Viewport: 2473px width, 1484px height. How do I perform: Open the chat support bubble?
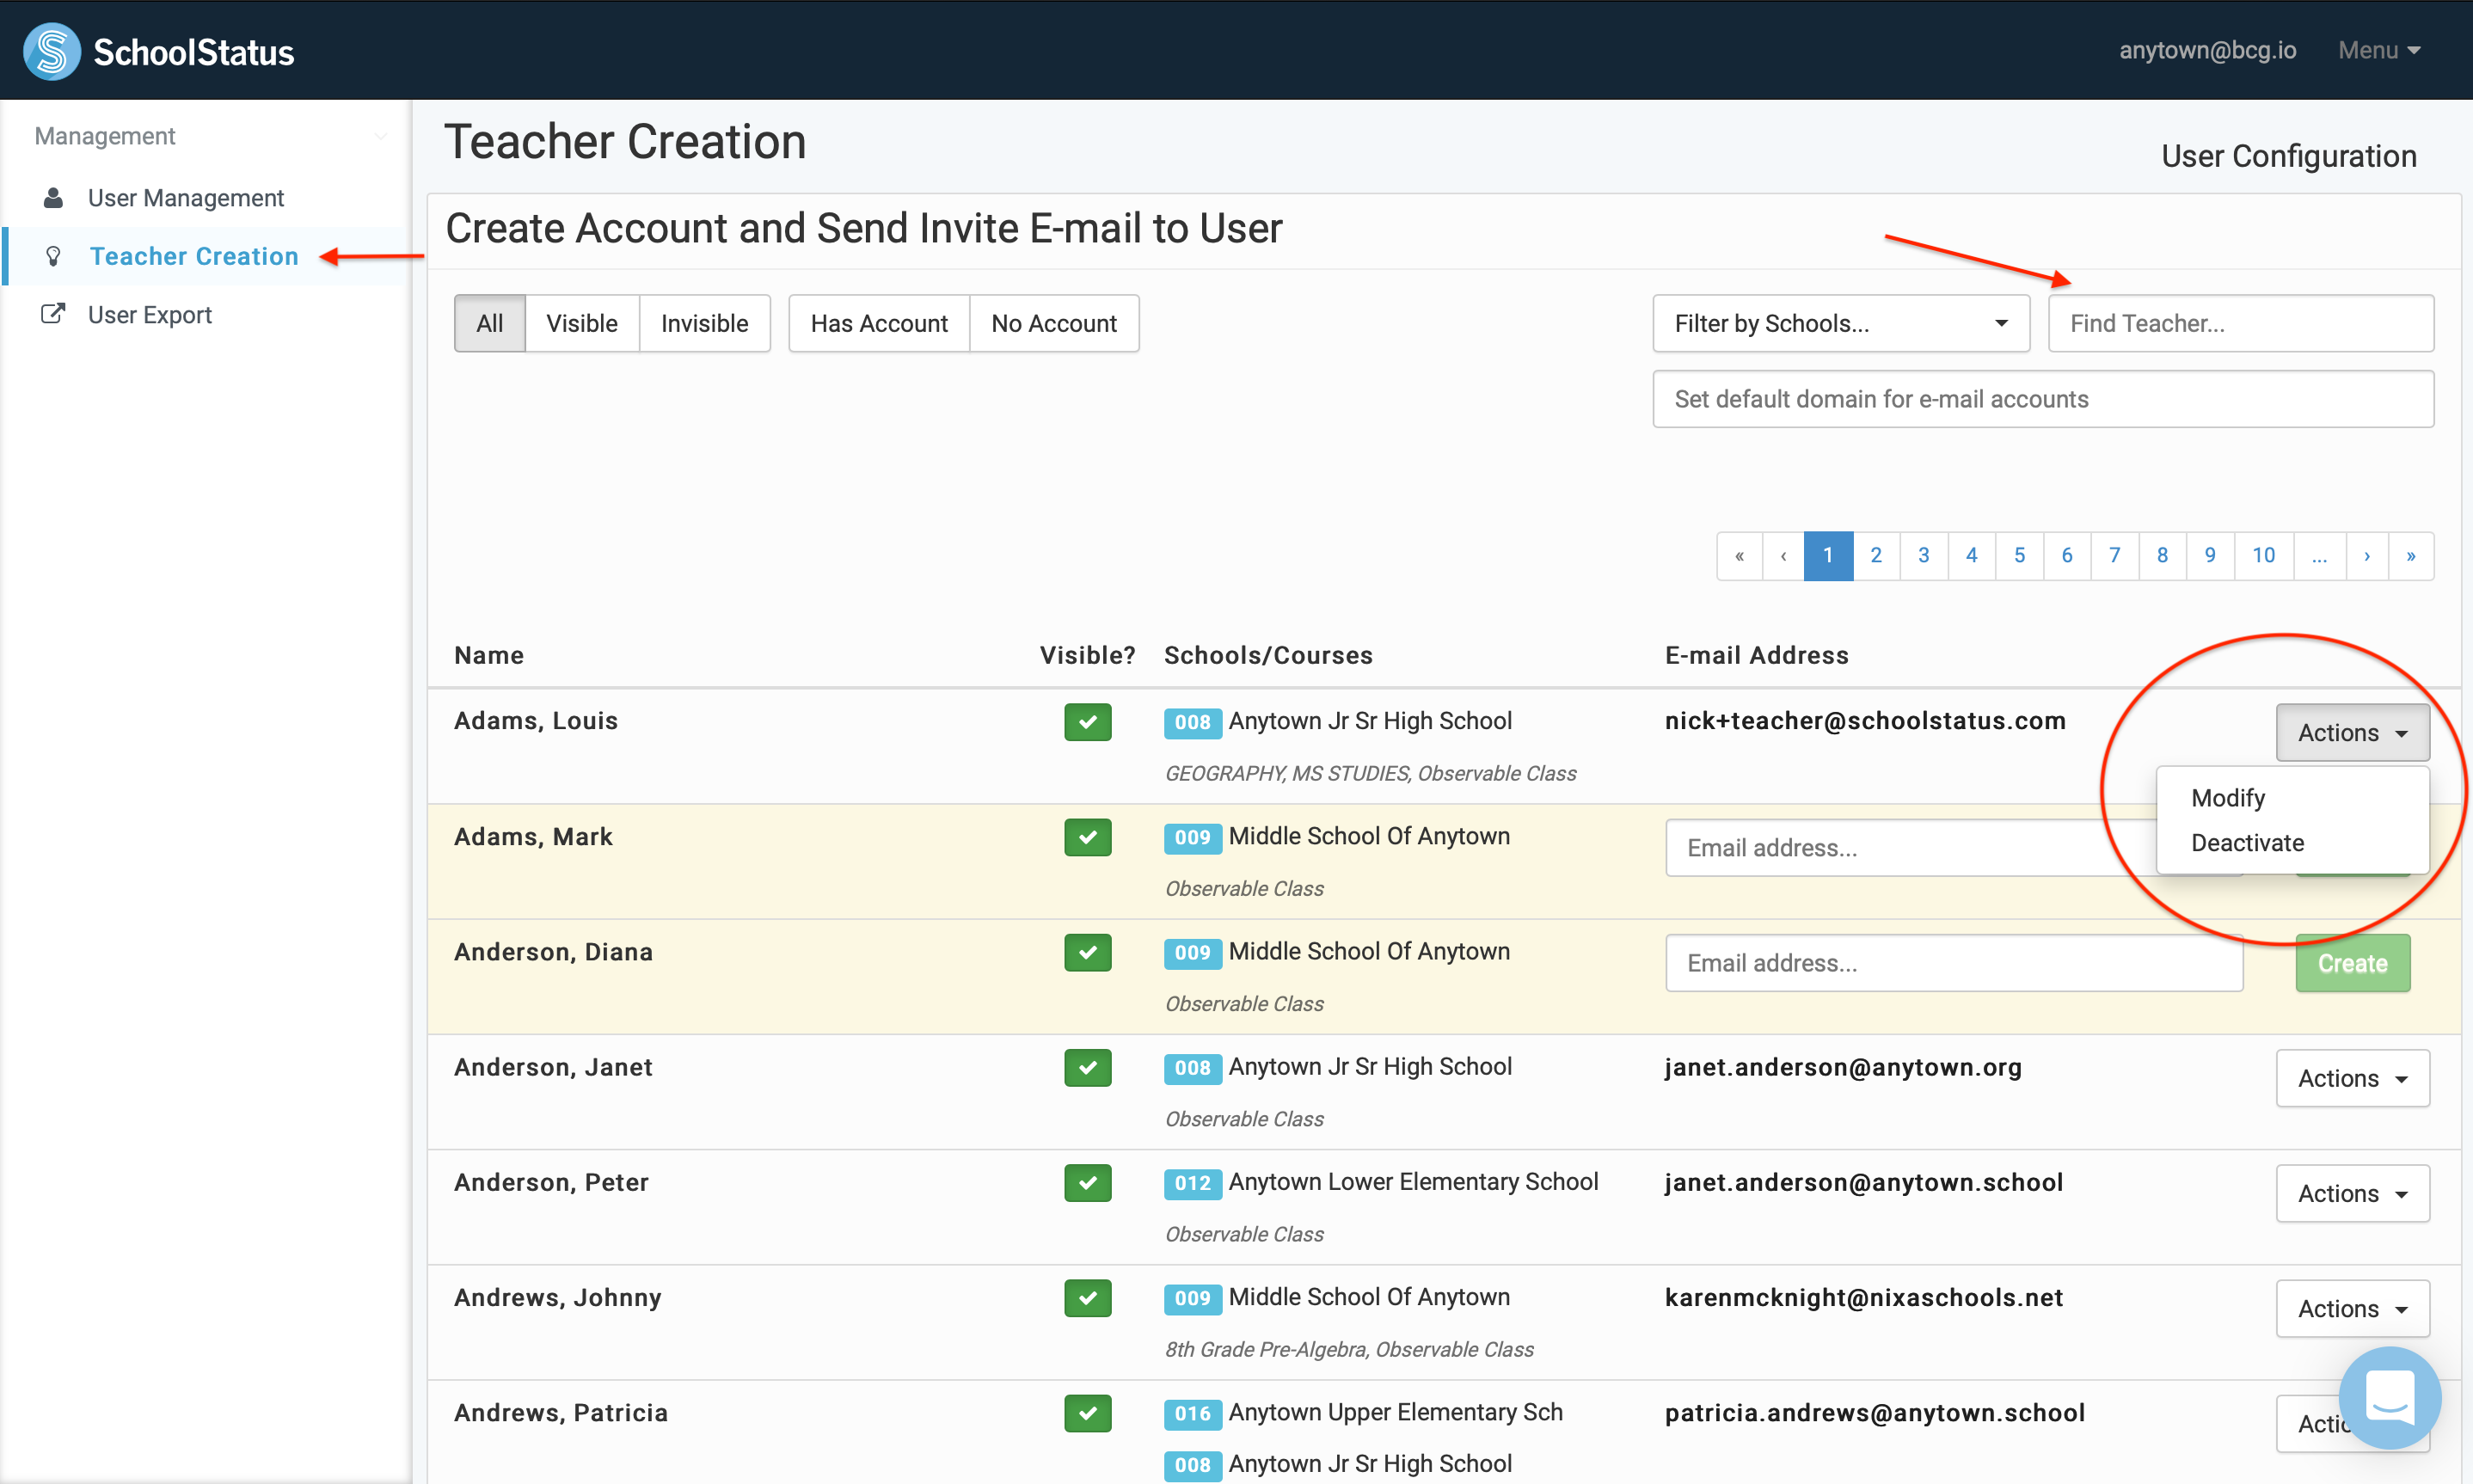(2390, 1397)
